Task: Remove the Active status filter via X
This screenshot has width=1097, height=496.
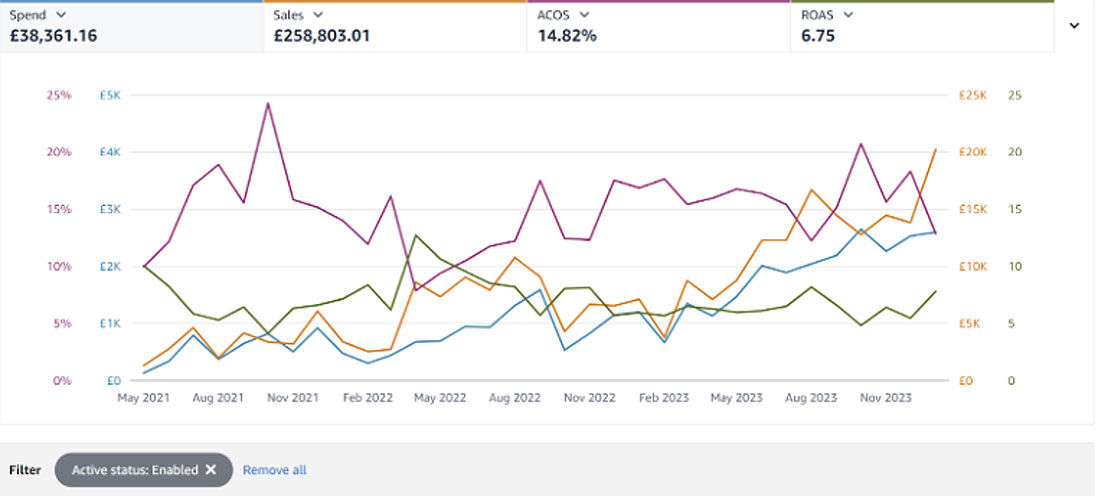Action: pos(211,469)
